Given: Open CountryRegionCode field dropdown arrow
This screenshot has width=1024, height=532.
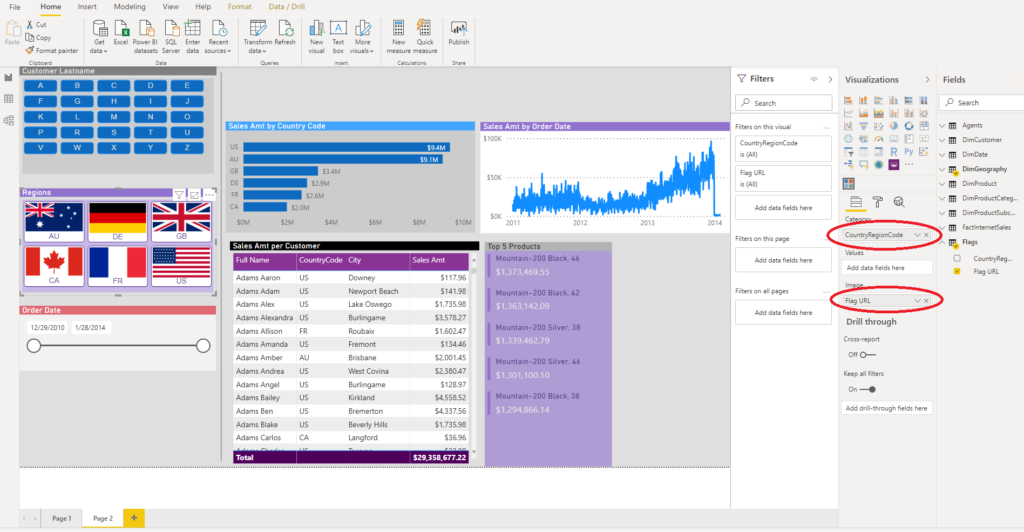Looking at the screenshot, I should [917, 235].
